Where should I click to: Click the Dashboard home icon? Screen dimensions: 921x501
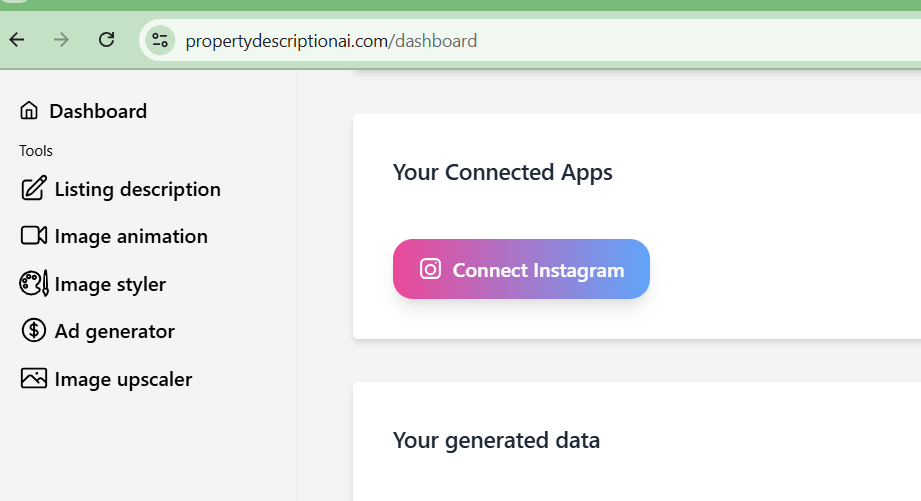click(x=29, y=111)
